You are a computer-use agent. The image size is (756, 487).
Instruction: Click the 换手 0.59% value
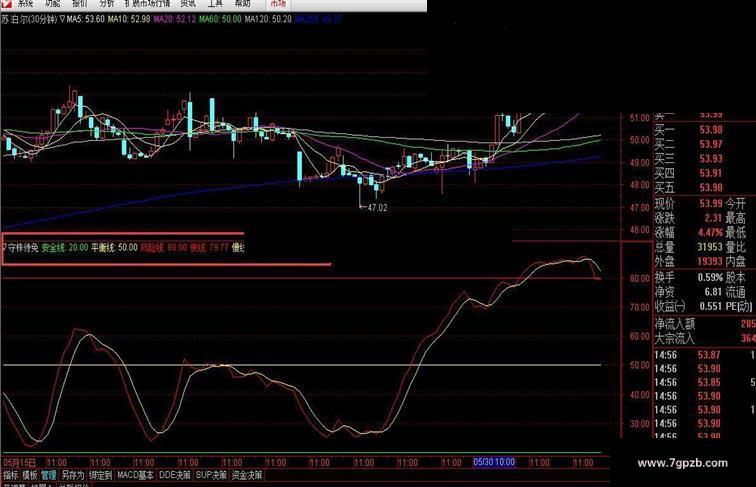click(x=710, y=278)
